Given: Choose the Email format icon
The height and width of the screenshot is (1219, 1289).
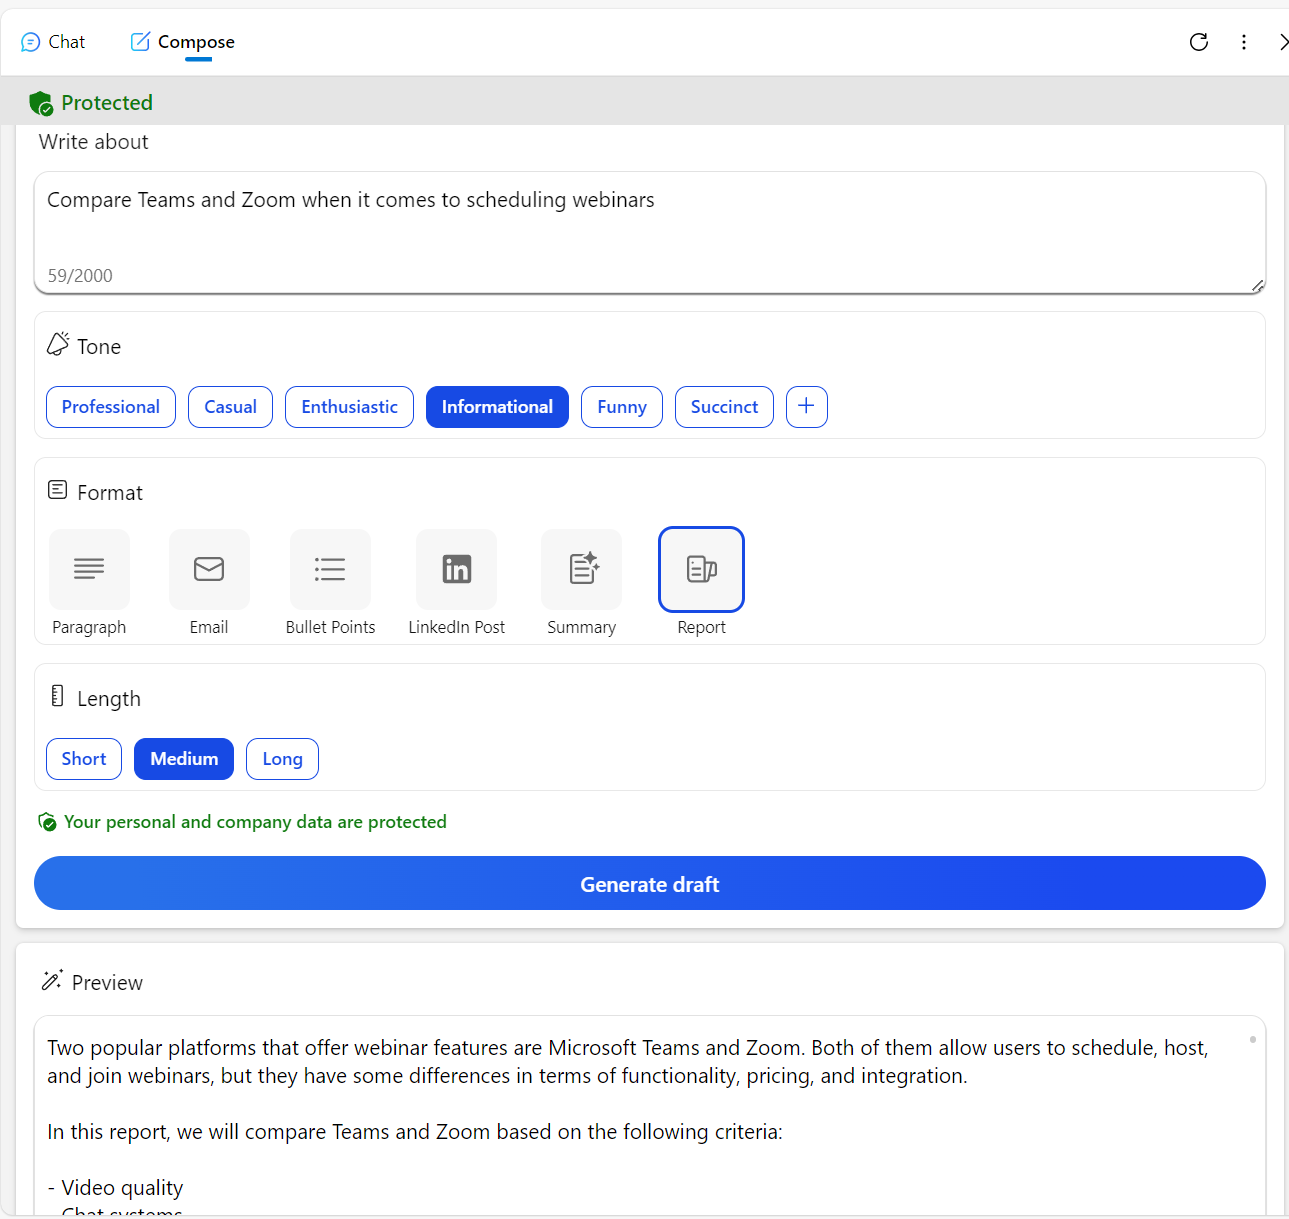Looking at the screenshot, I should [209, 569].
